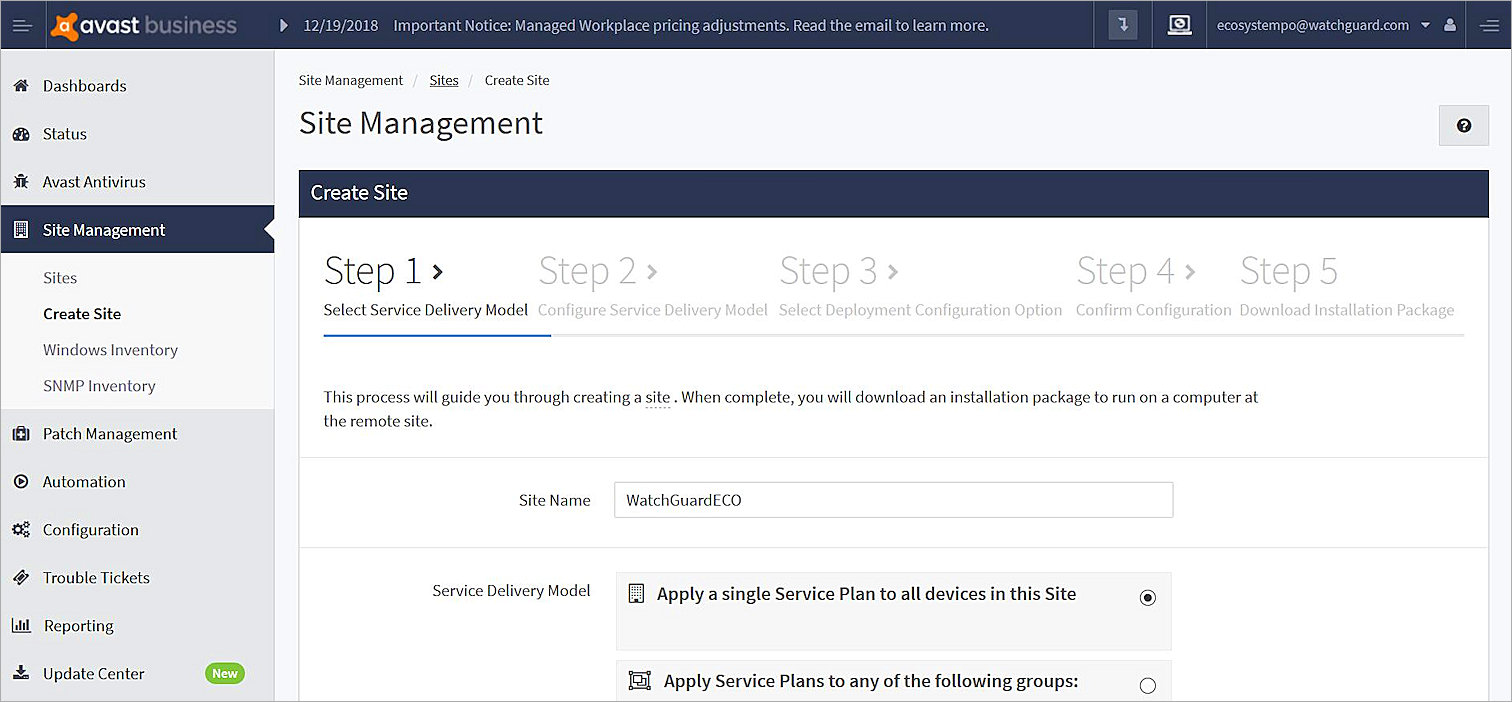The height and width of the screenshot is (702, 1512).
Task: Click the help question mark button
Action: click(x=1463, y=126)
